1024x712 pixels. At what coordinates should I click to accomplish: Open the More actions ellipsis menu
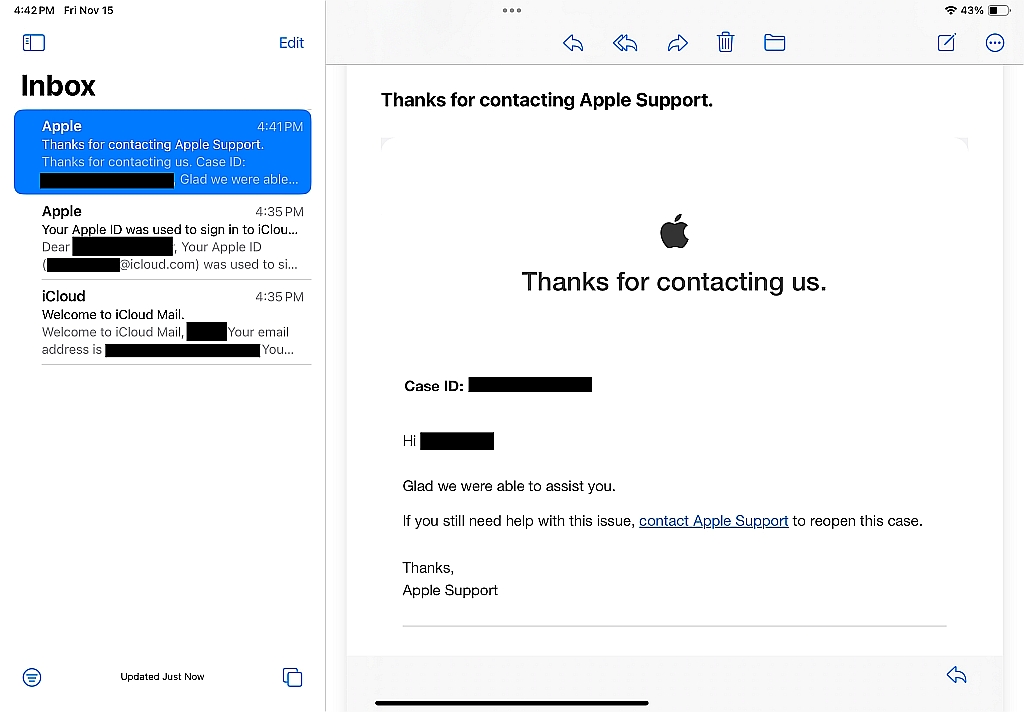click(995, 43)
